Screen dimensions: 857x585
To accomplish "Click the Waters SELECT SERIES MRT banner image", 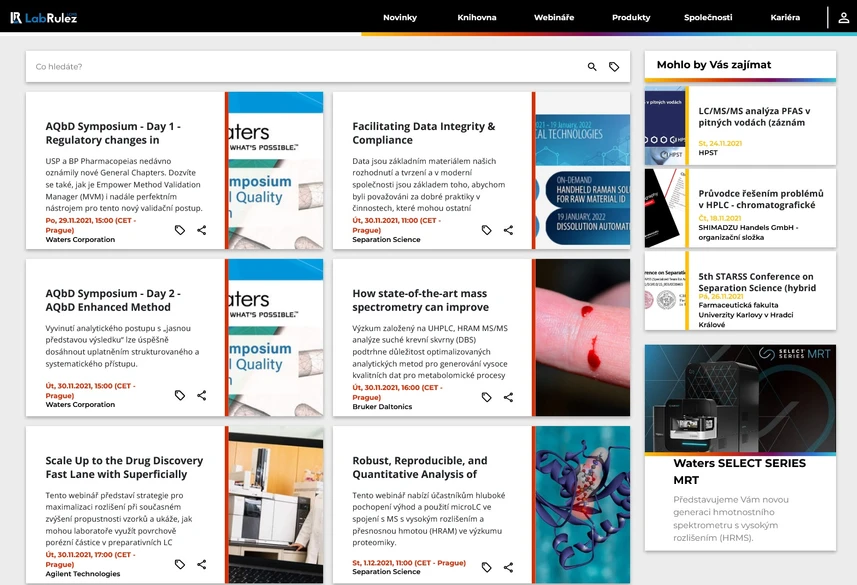I will [740, 399].
